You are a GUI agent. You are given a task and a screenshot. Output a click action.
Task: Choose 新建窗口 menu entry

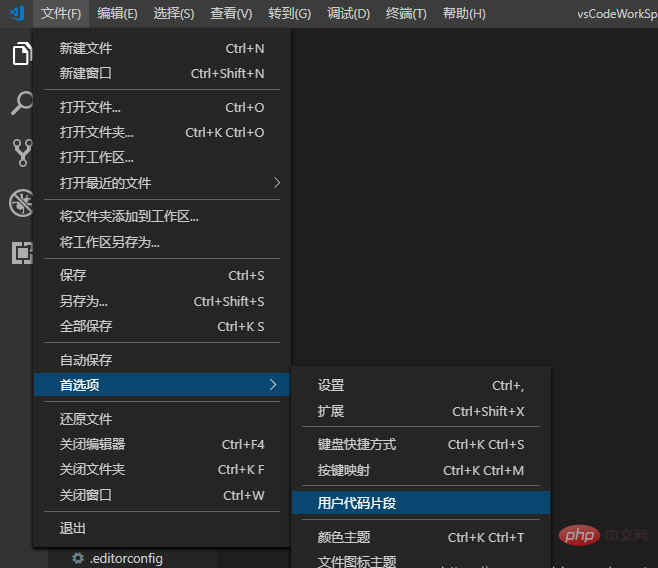(x=162, y=73)
